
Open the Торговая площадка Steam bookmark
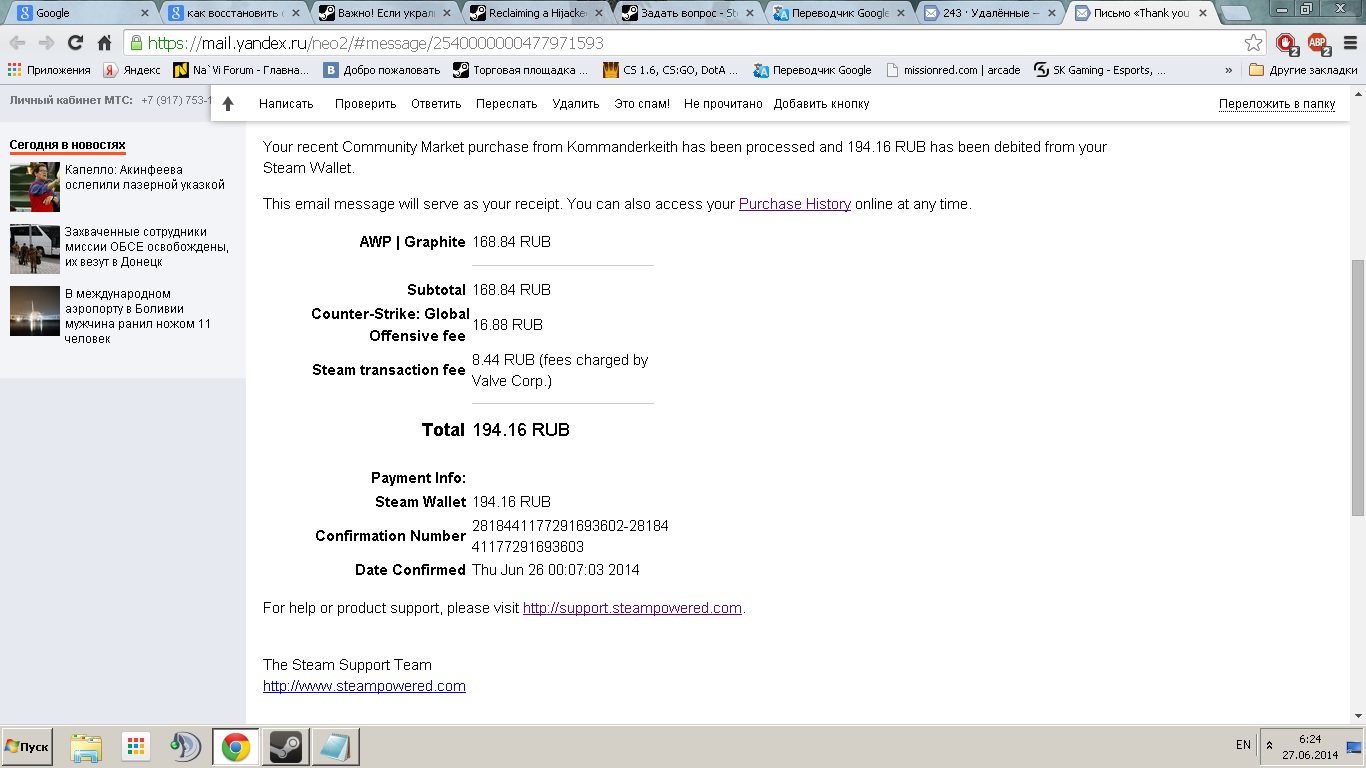(x=520, y=70)
